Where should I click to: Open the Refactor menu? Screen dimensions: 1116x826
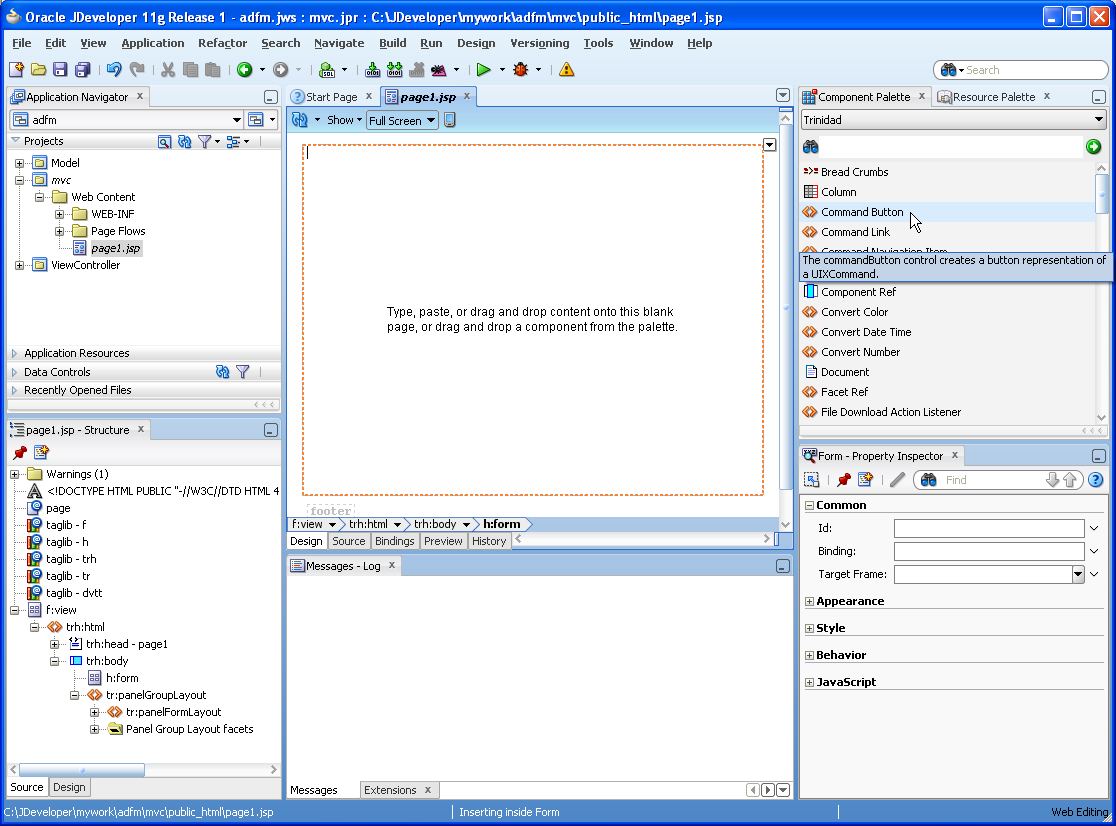[222, 43]
